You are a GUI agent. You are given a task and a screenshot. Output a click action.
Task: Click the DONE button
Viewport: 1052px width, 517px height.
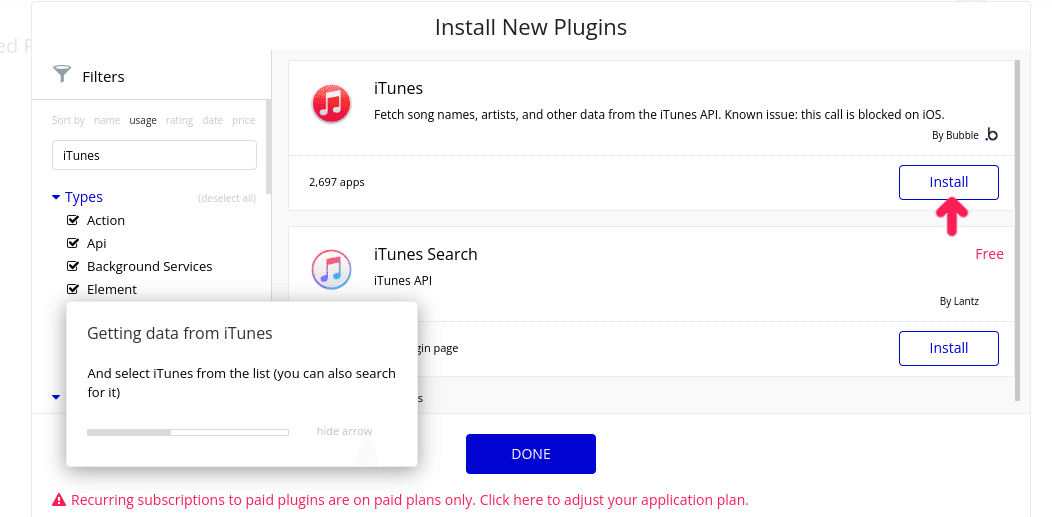531,454
